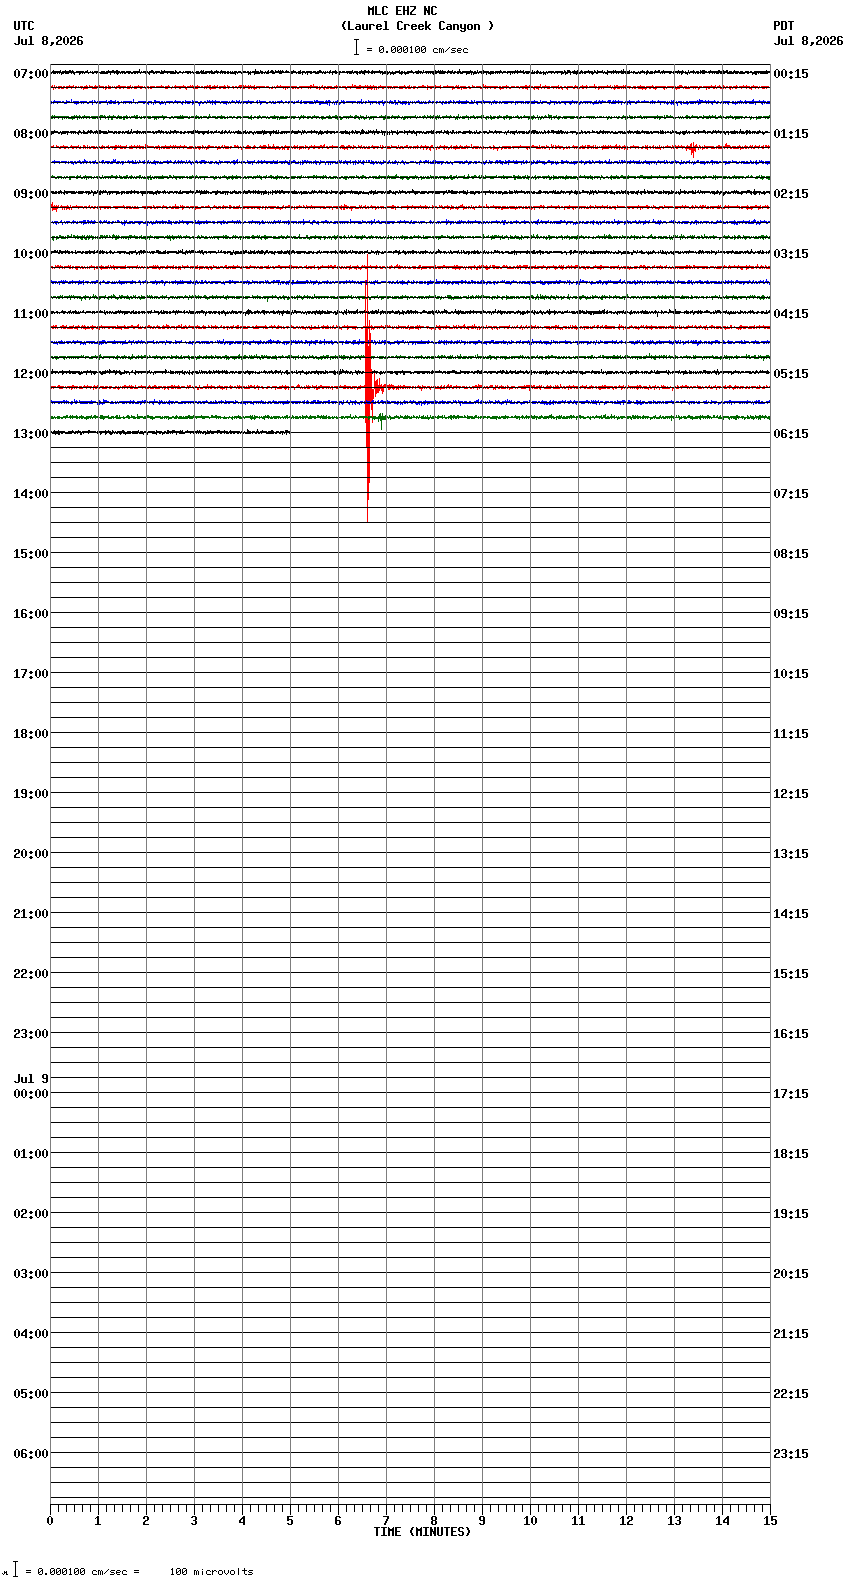The width and height of the screenshot is (850, 1584).
Task: Click the '05:15' PDT row label
Action: click(x=791, y=373)
